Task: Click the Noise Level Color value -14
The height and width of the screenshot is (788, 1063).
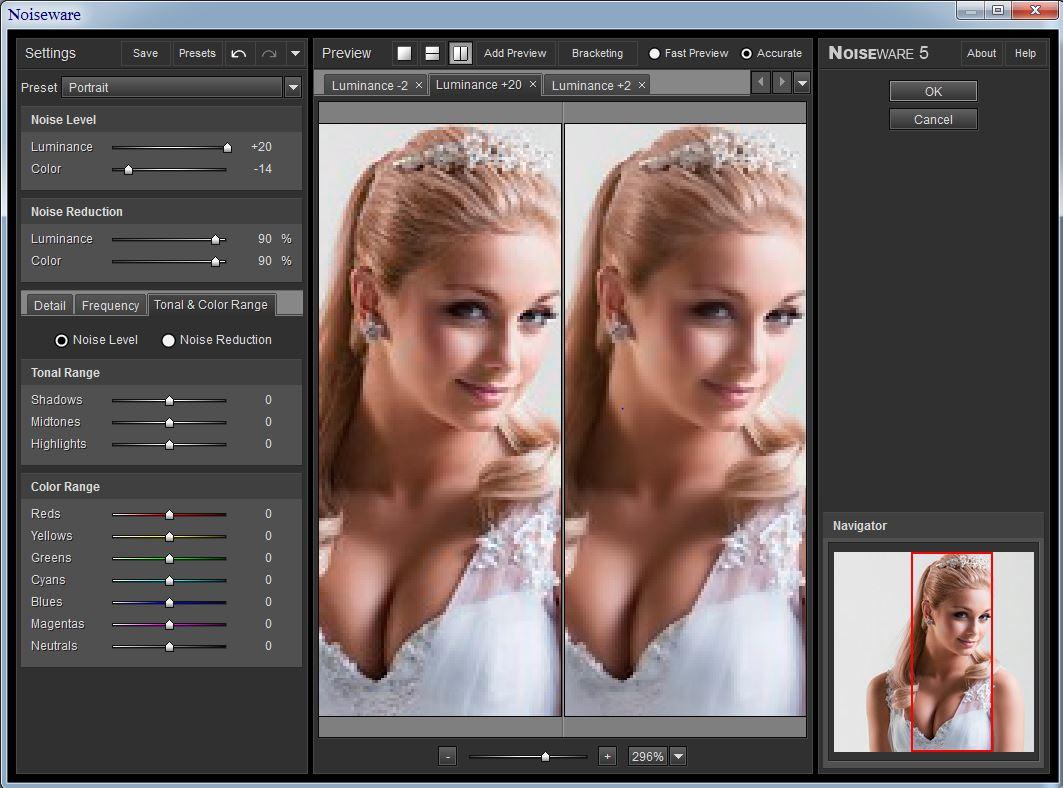Action: (262, 168)
